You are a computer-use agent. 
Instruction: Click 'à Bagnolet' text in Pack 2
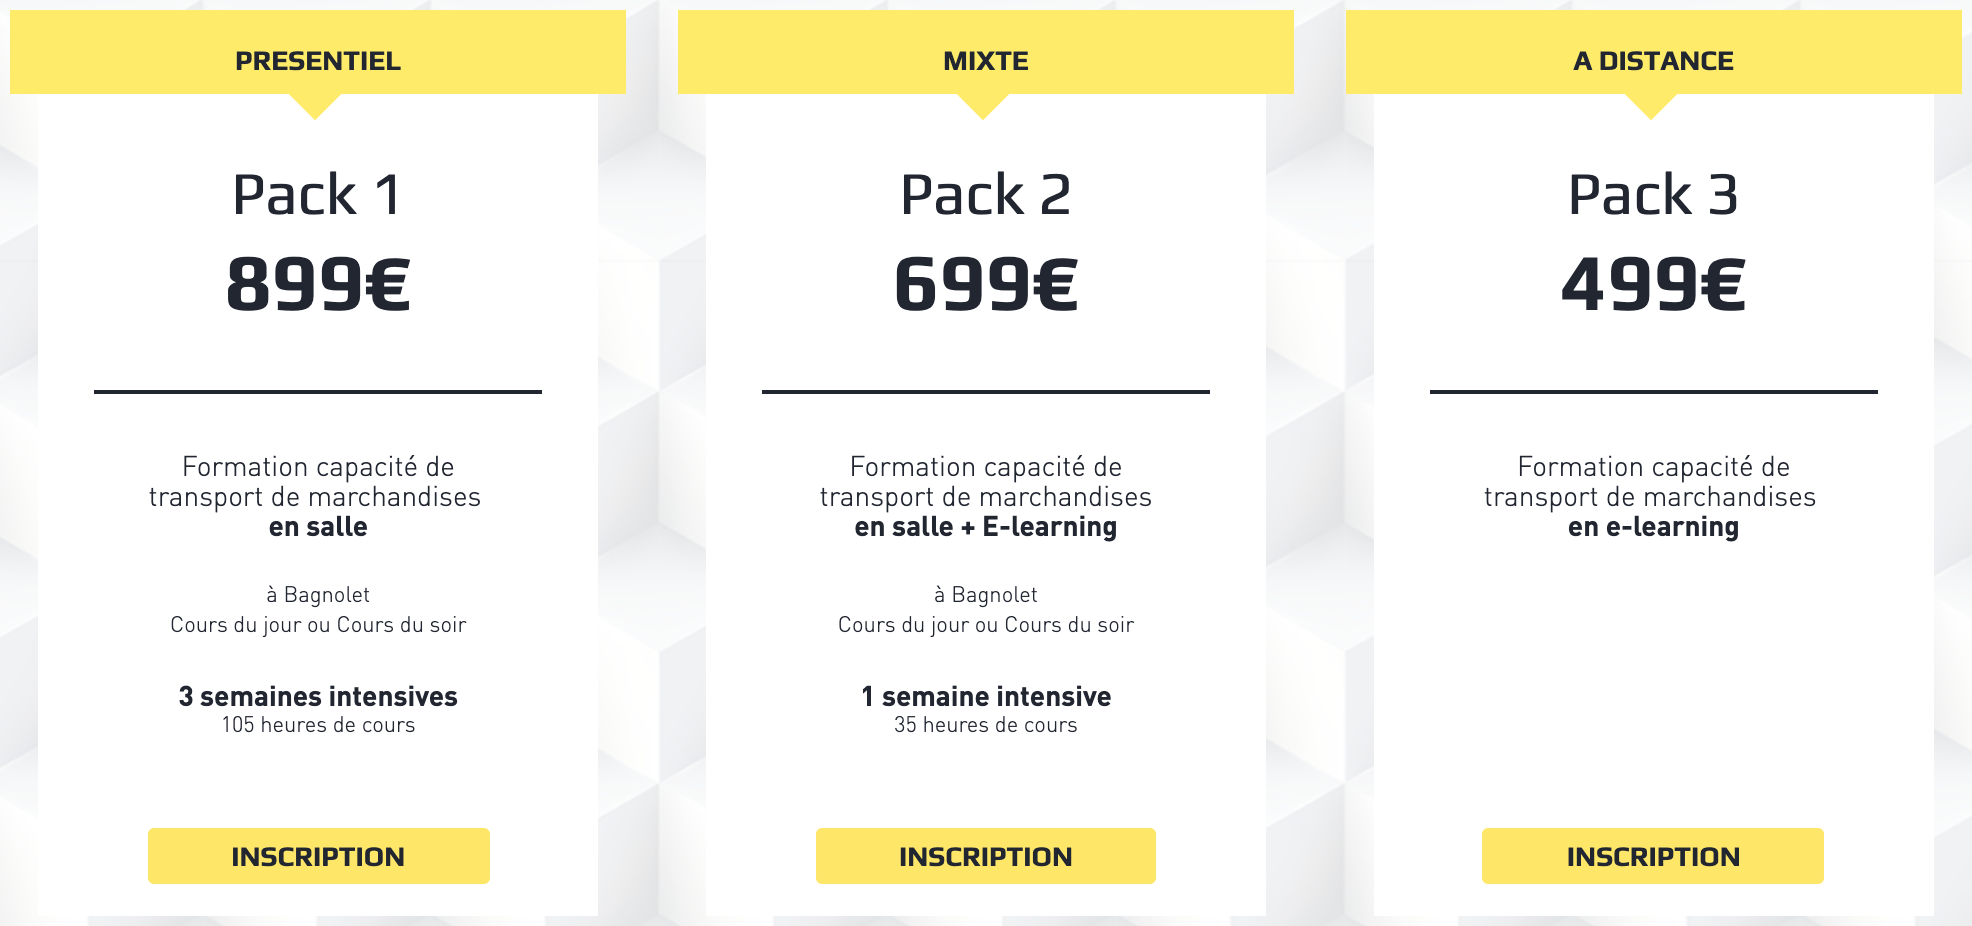986,595
